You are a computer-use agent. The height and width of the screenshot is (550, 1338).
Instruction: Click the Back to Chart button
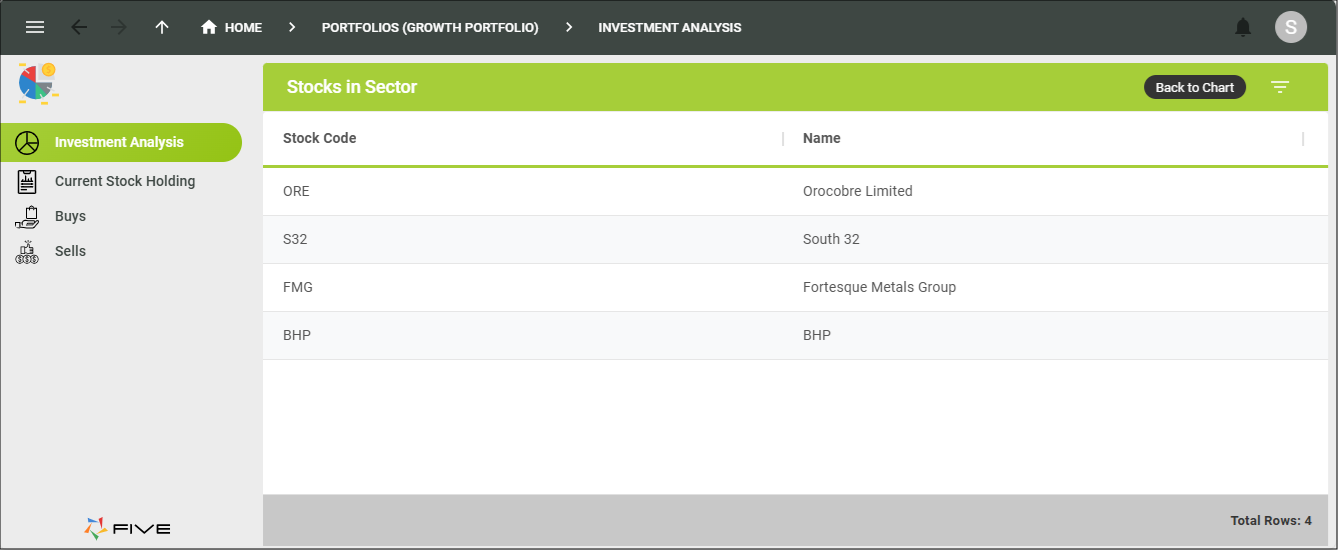click(1195, 87)
